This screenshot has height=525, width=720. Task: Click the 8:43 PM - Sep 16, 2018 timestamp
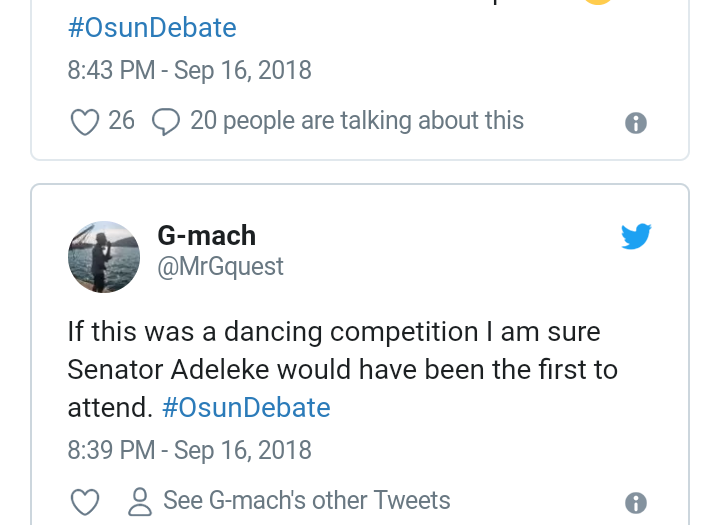point(189,70)
